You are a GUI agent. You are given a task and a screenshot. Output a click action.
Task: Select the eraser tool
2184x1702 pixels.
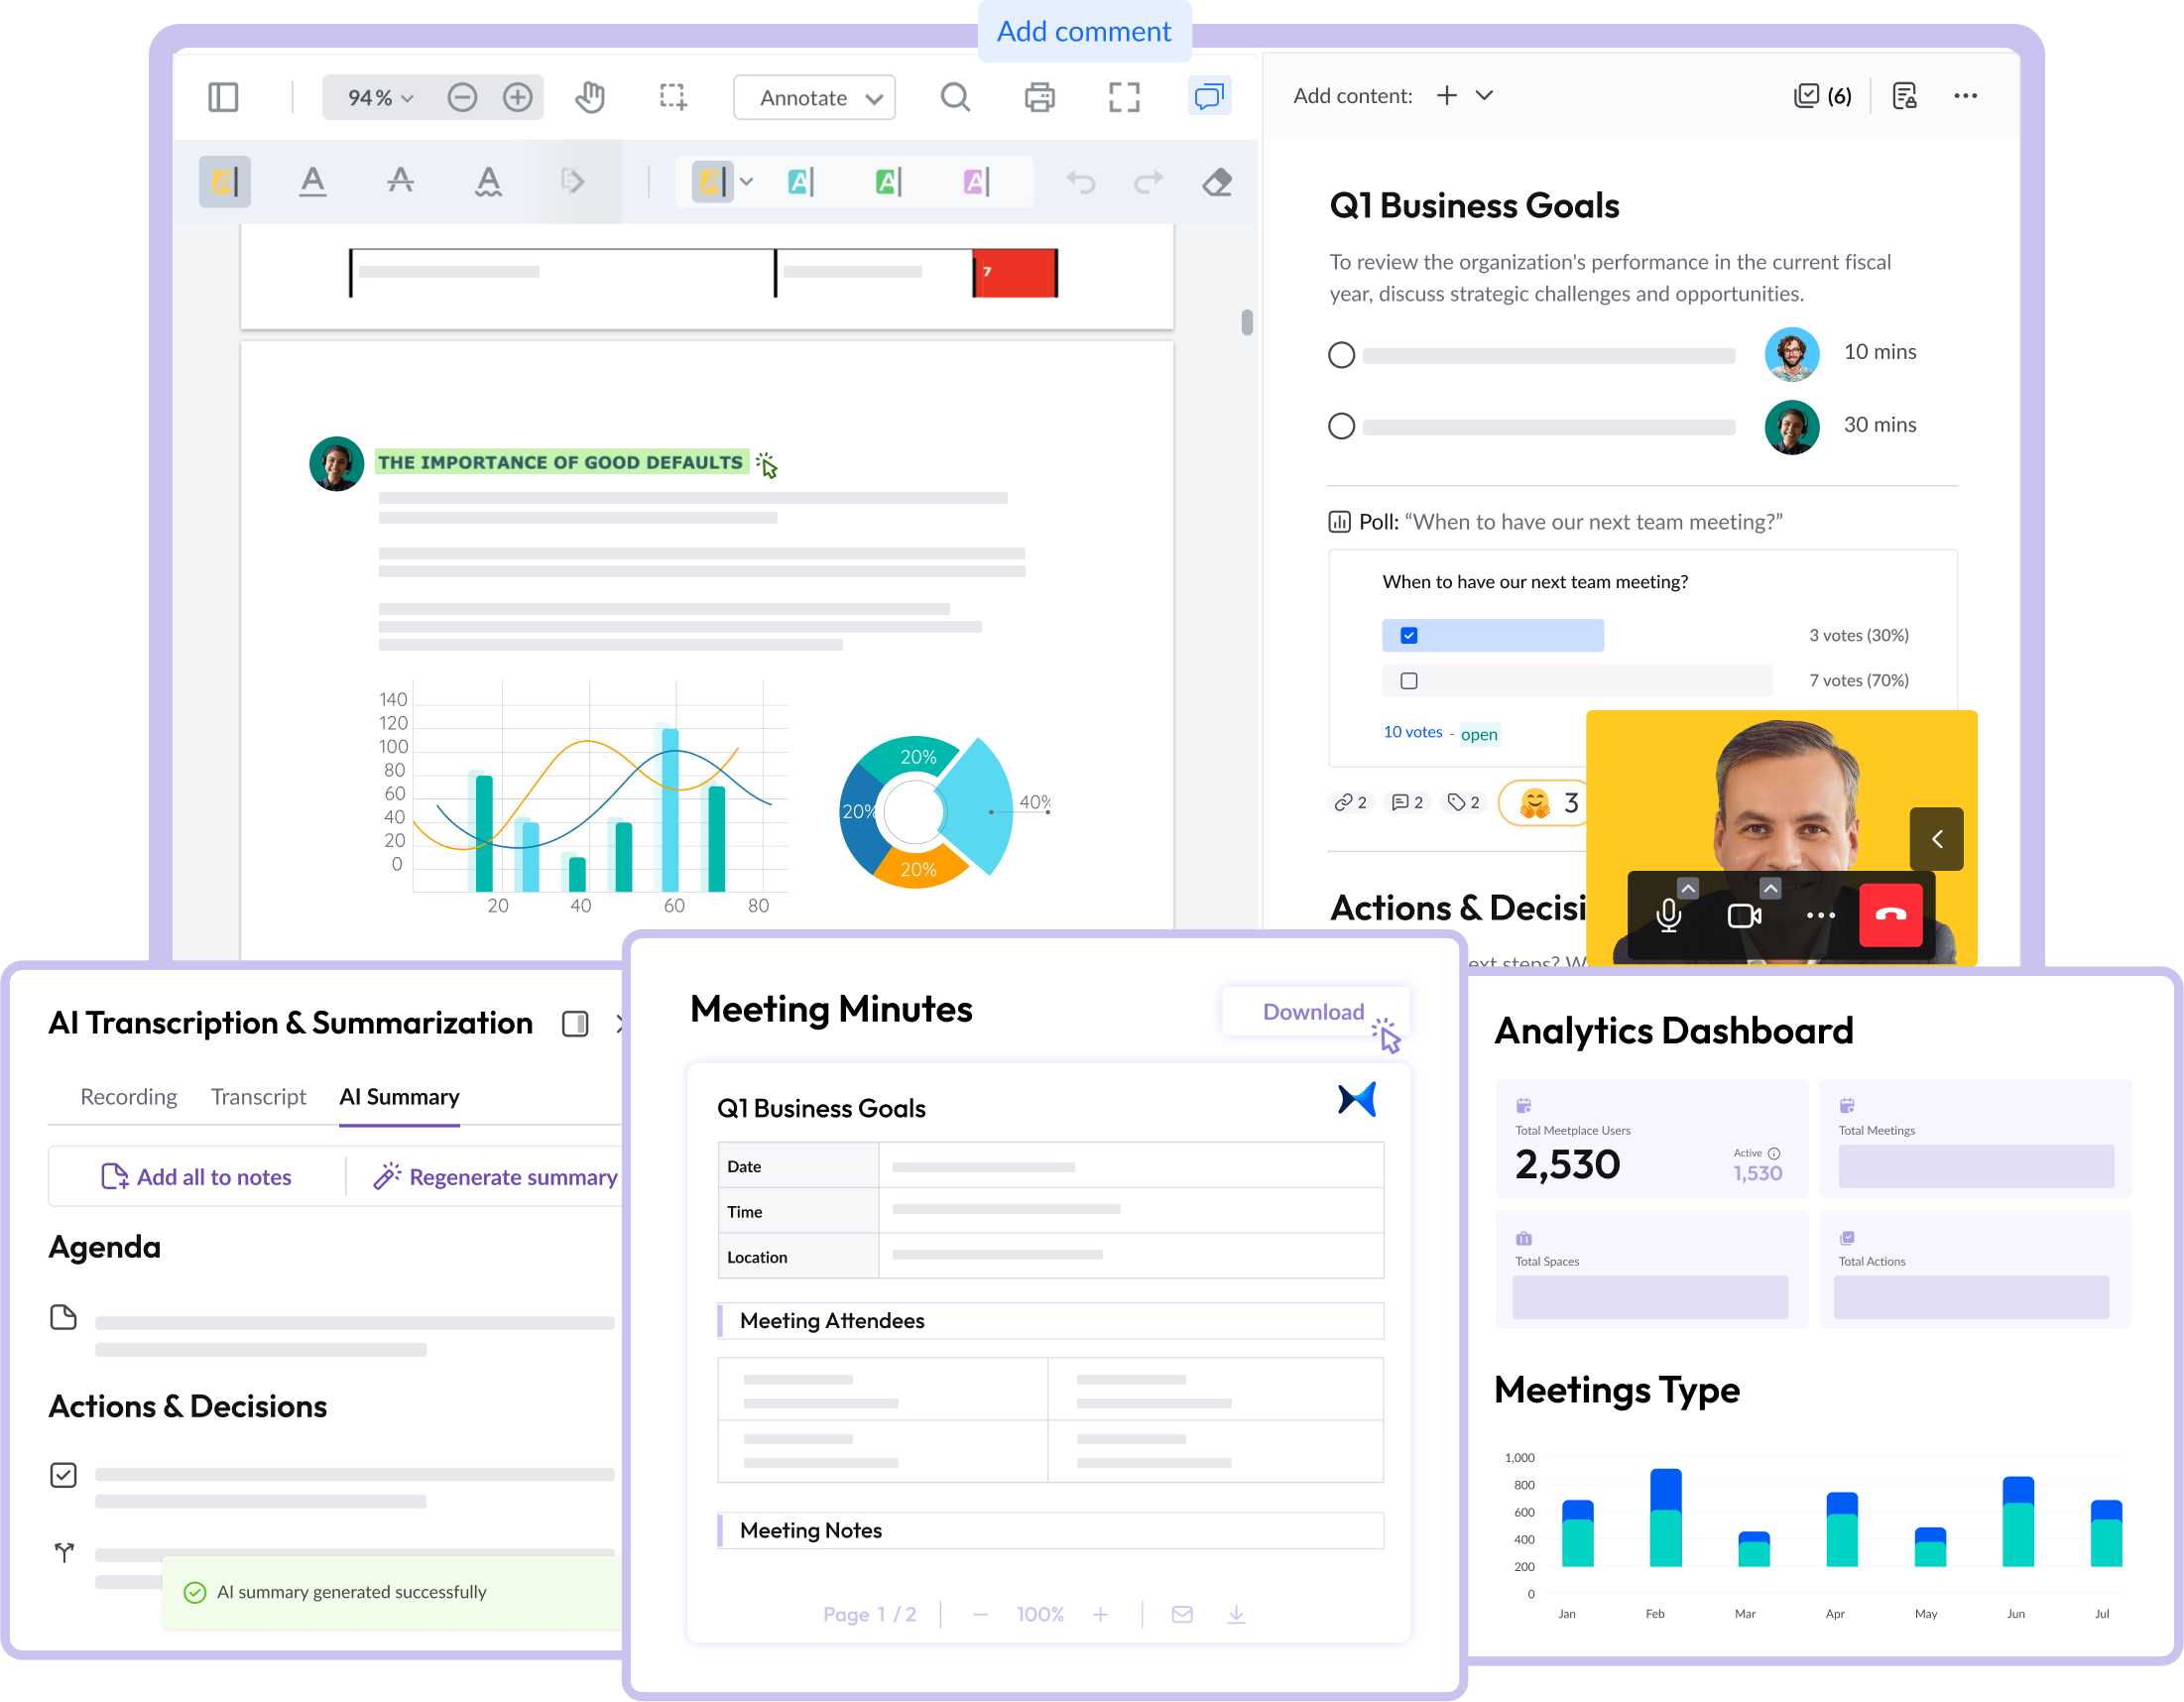pyautogui.click(x=1217, y=182)
